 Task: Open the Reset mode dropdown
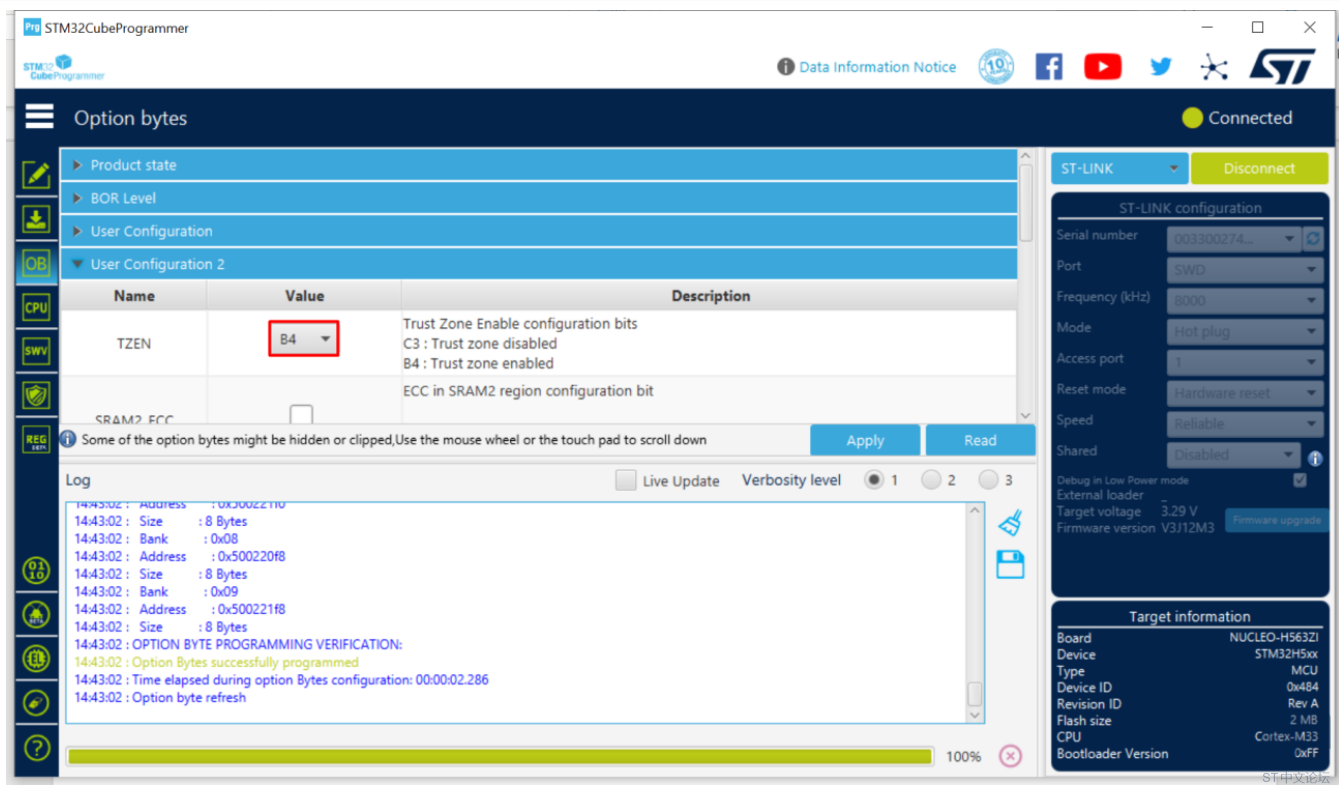click(x=1245, y=393)
